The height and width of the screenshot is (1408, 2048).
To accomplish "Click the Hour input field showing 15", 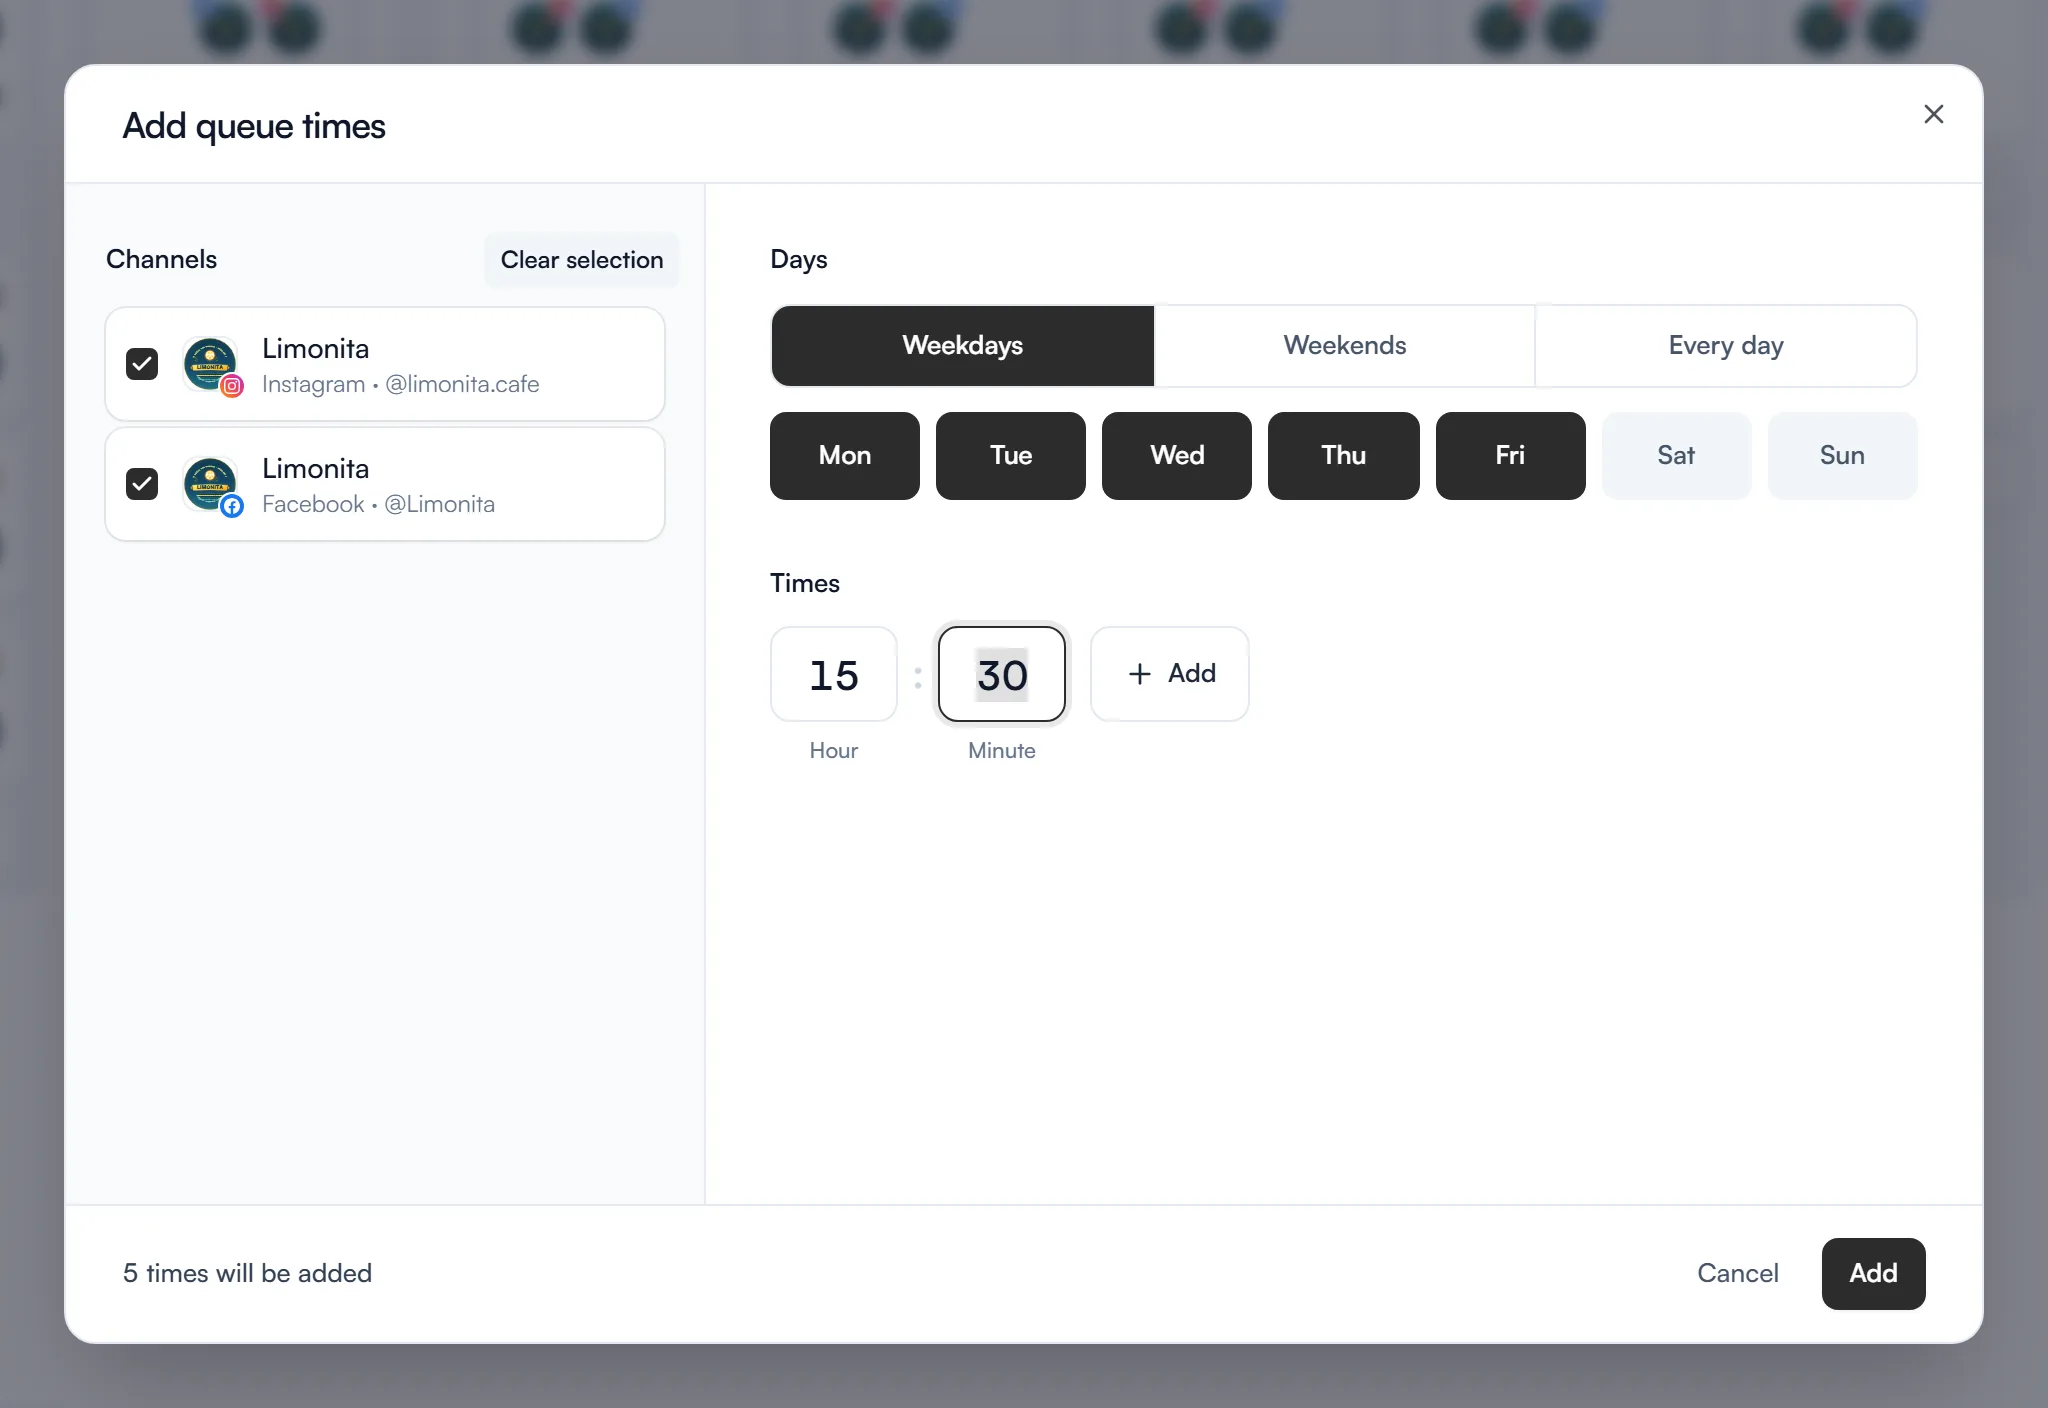I will [833, 674].
